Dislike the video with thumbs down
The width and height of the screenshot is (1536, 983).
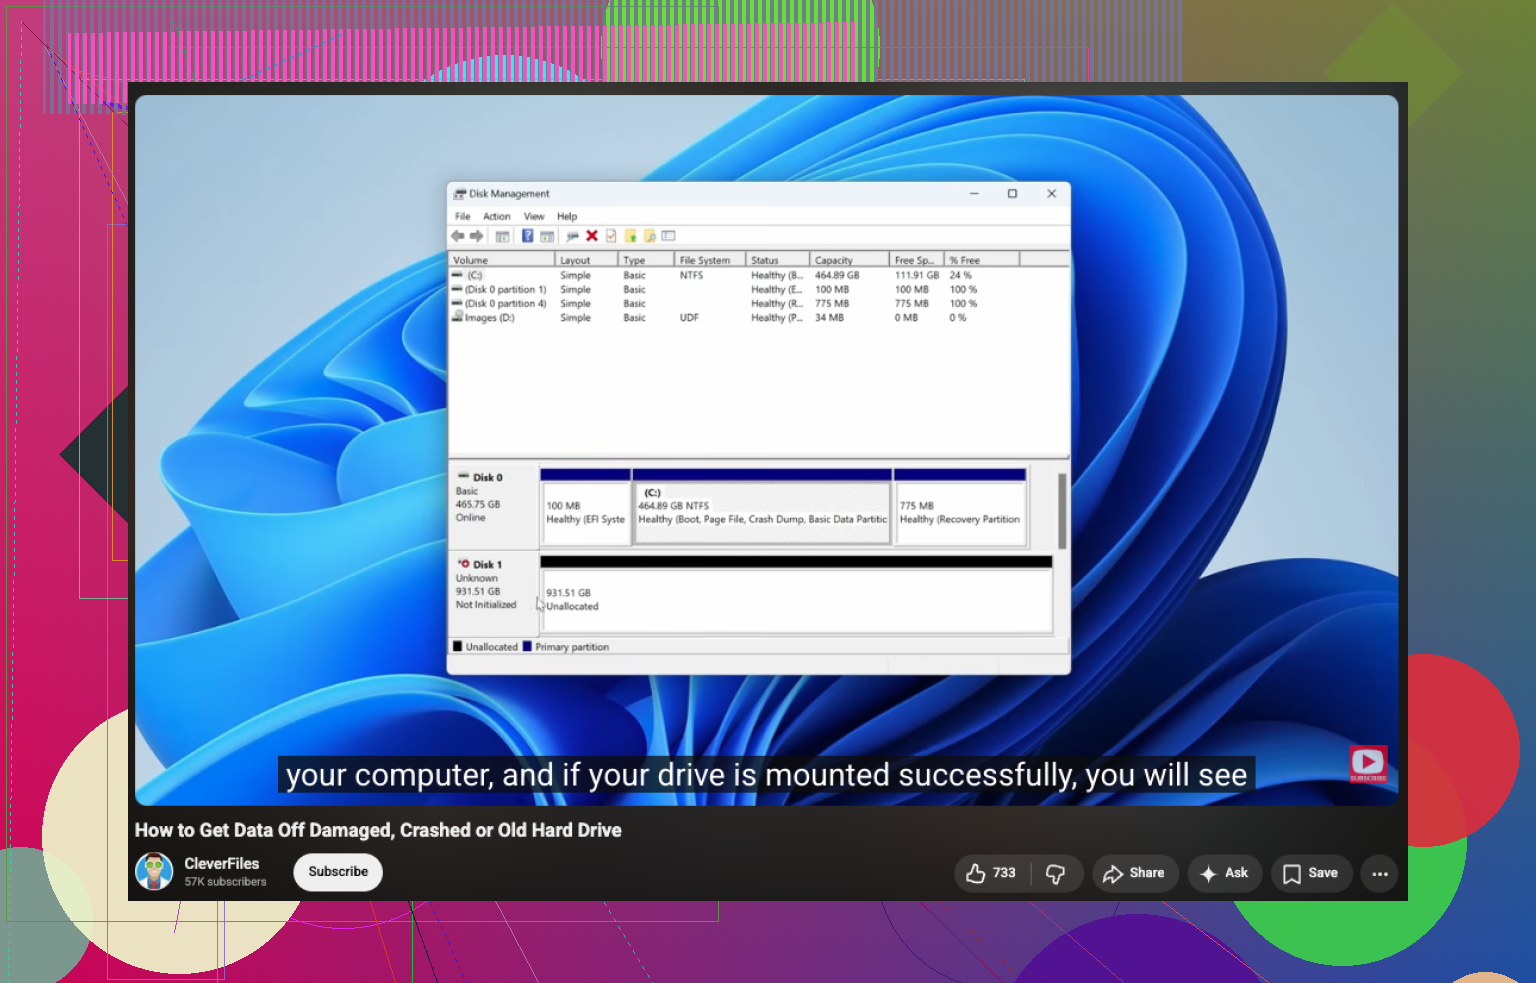click(x=1056, y=873)
